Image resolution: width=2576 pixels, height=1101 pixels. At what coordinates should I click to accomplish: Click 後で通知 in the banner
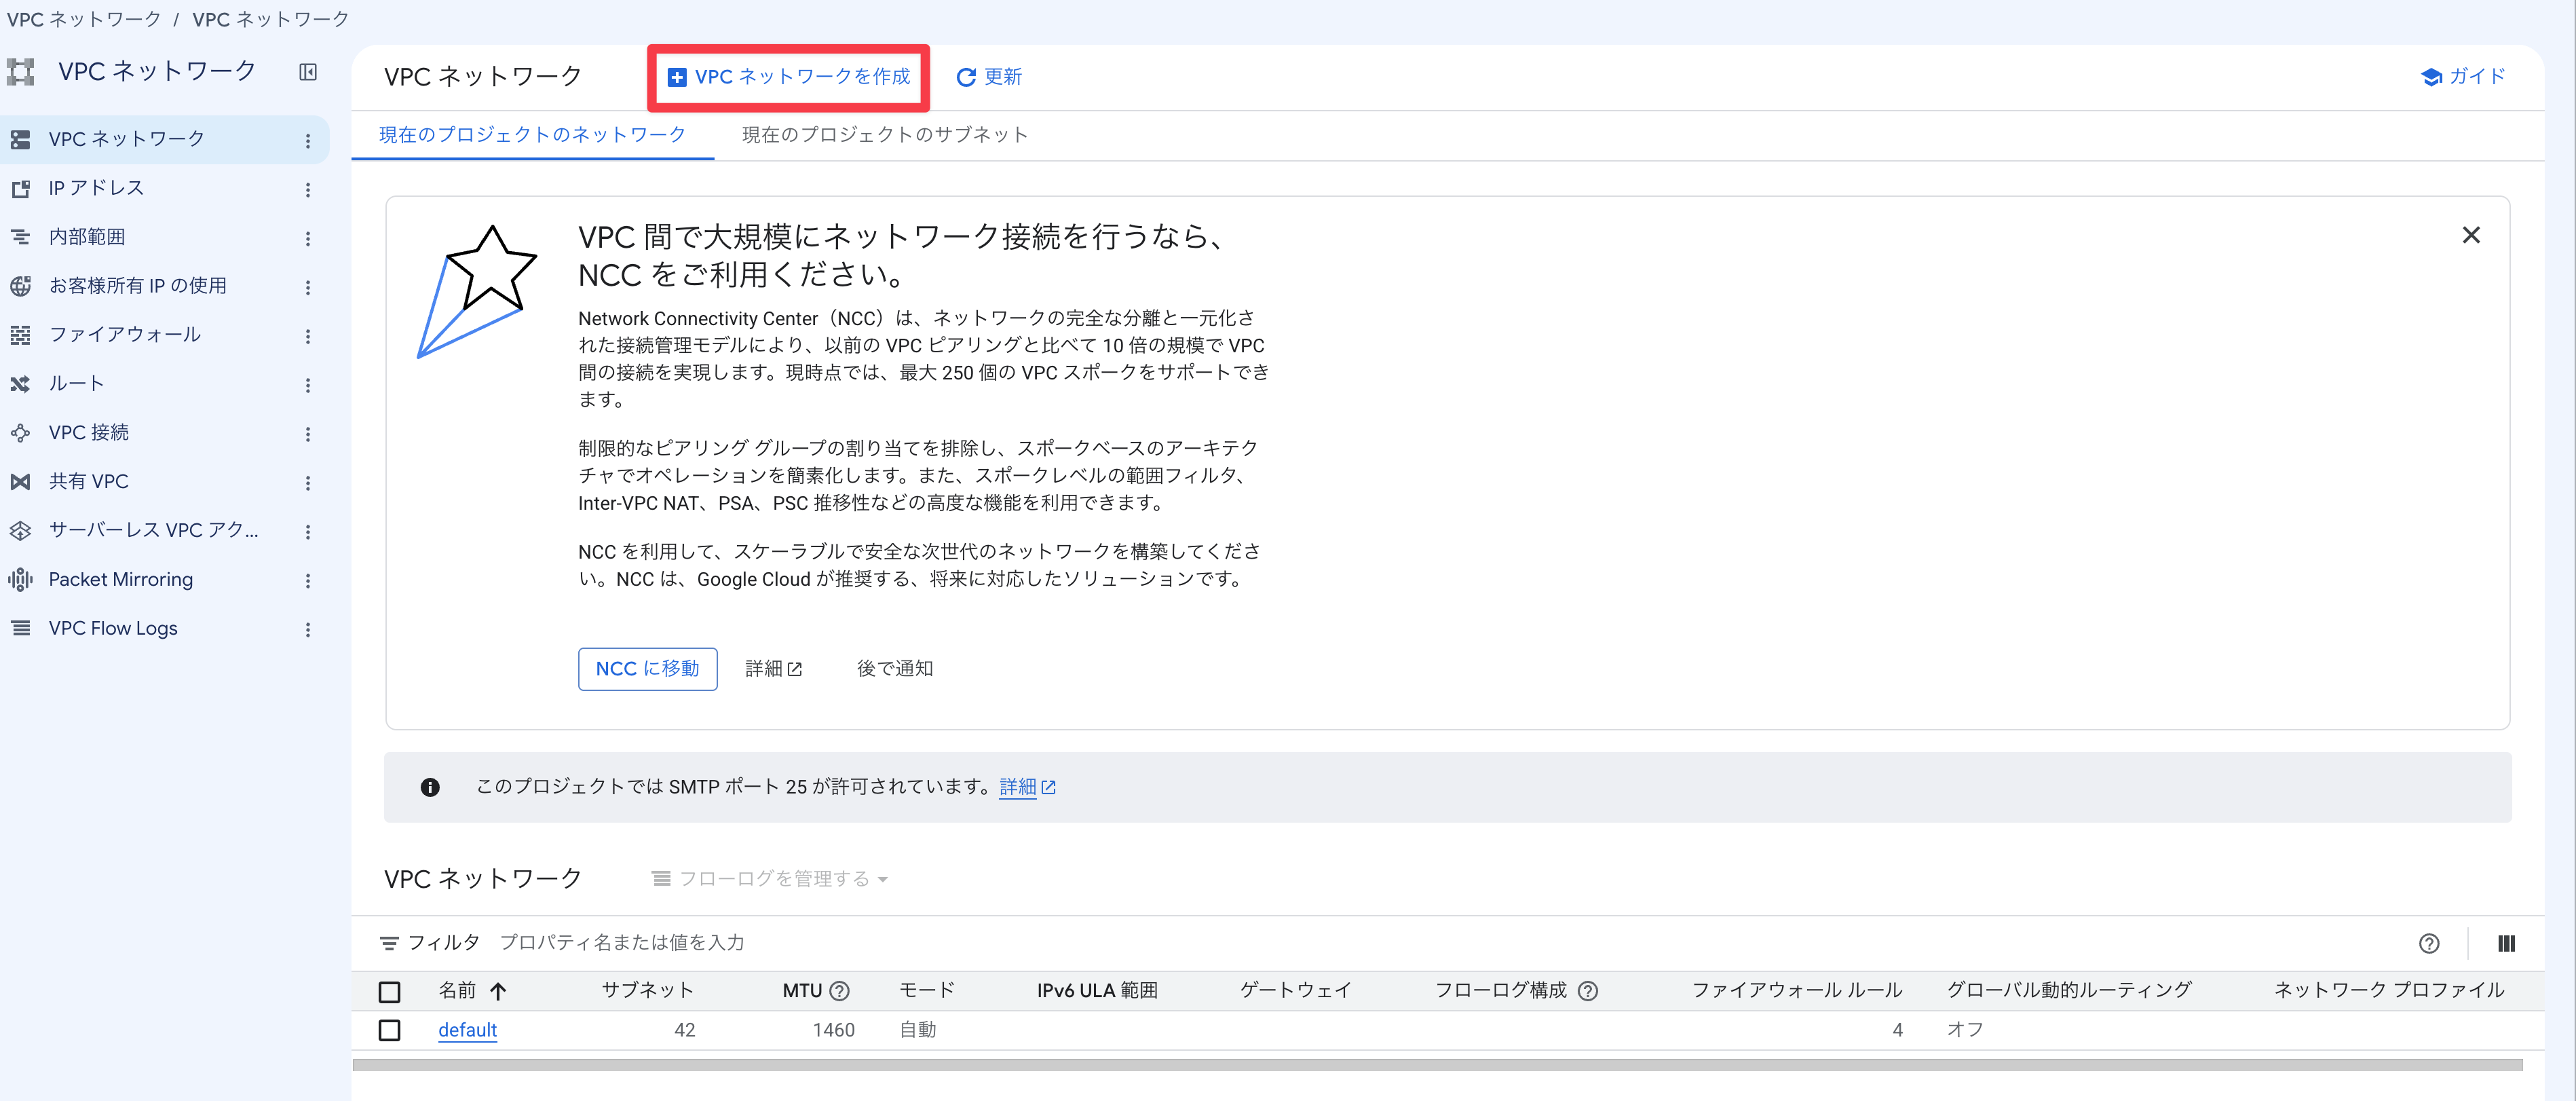895,669
